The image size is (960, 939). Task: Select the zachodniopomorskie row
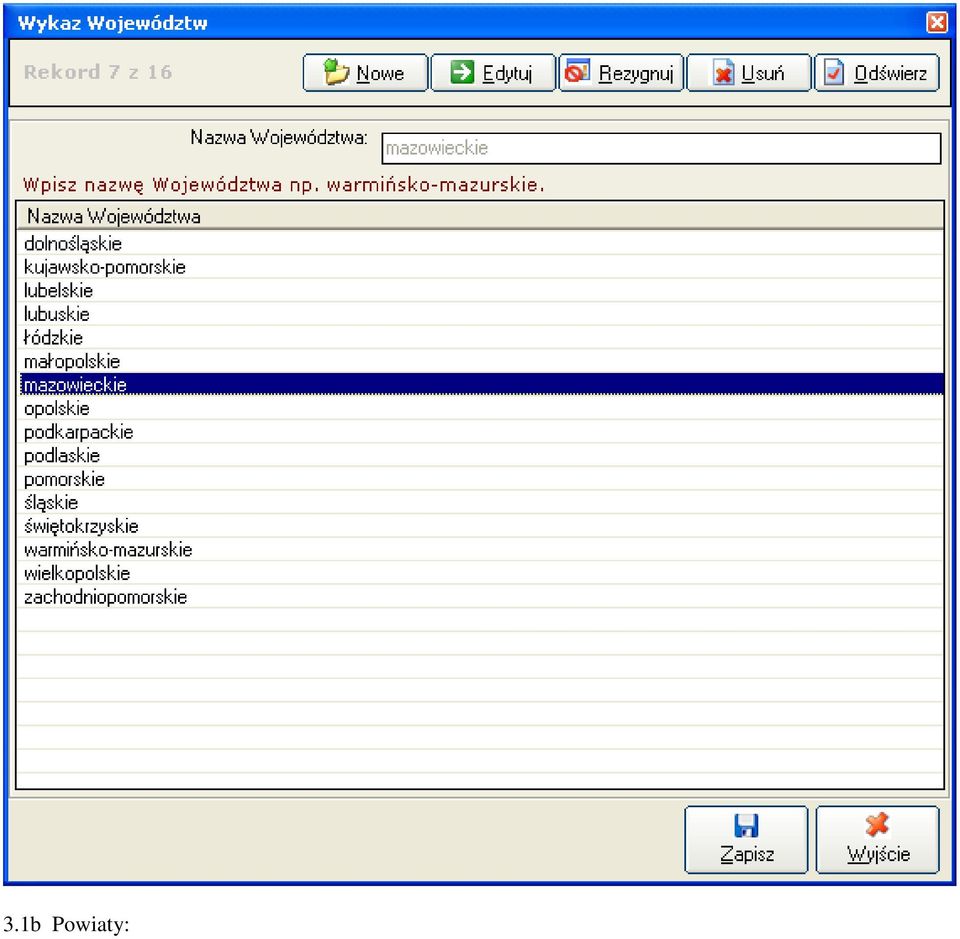click(481, 597)
